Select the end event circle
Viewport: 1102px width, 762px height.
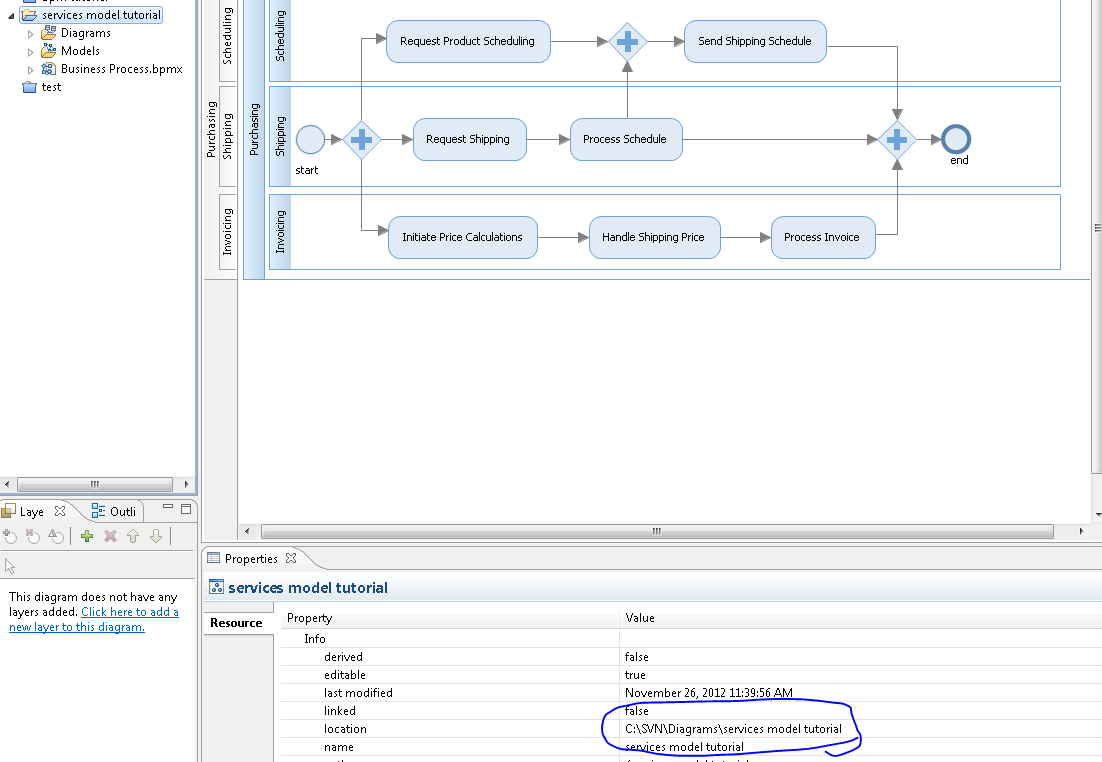point(957,139)
